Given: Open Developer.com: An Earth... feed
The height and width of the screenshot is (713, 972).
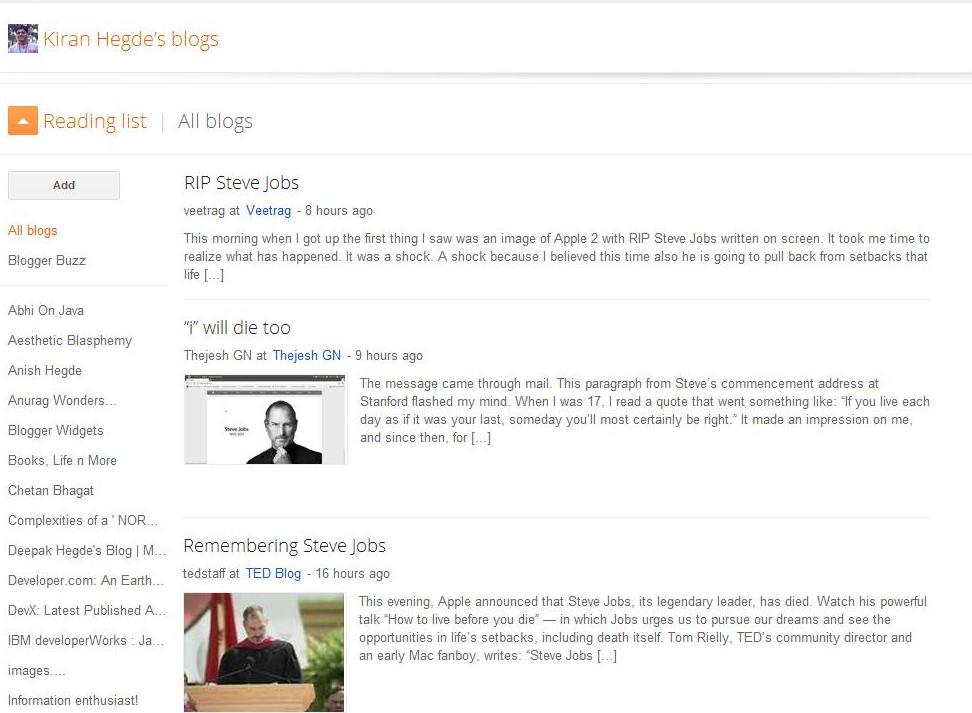Looking at the screenshot, I should [86, 580].
